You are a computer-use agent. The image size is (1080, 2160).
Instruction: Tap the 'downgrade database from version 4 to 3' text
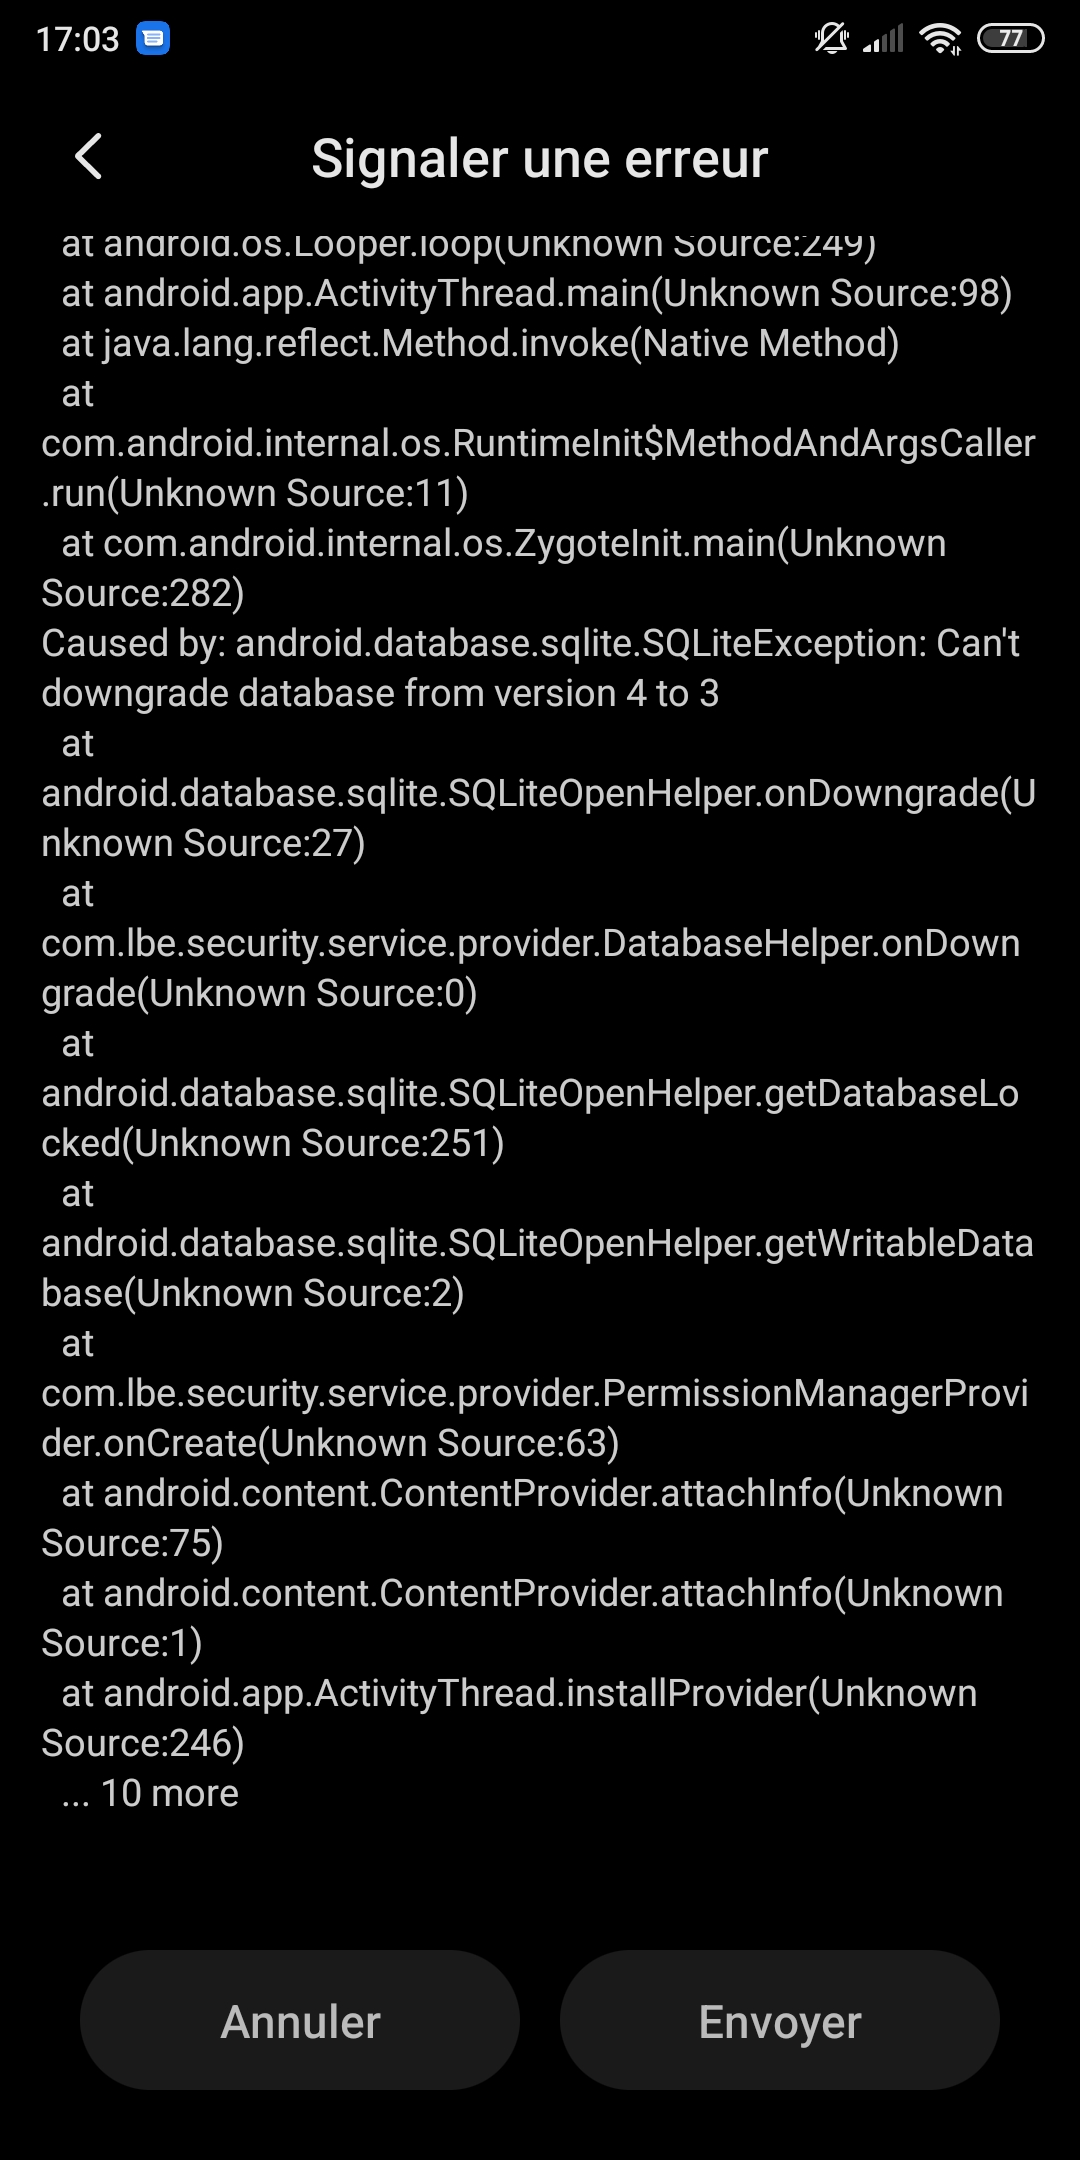380,693
